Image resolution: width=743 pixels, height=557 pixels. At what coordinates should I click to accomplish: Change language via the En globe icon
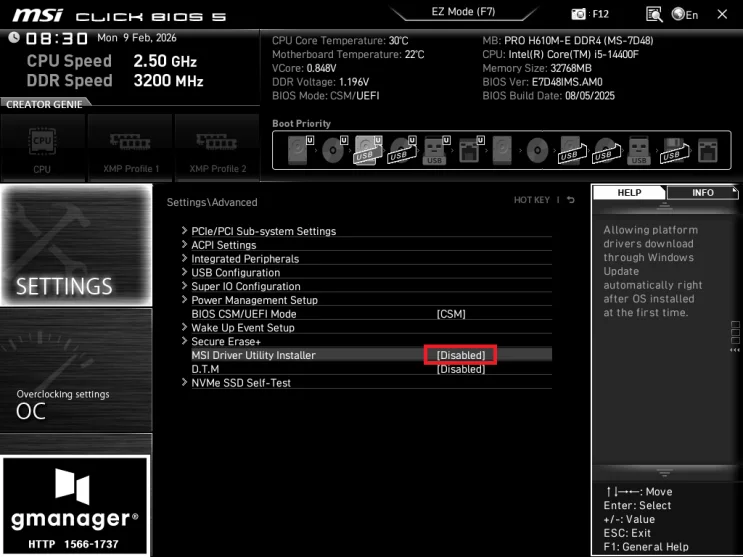[x=685, y=15]
